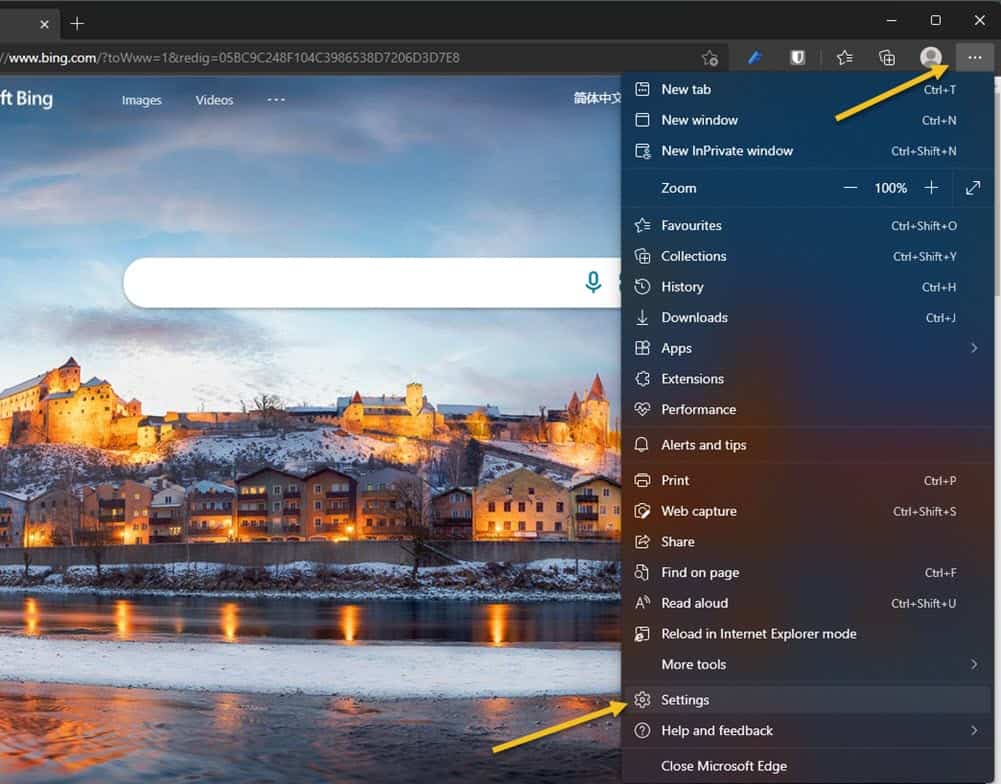Image resolution: width=1001 pixels, height=784 pixels.
Task: Click the Downloads arrow icon
Action: tap(642, 317)
